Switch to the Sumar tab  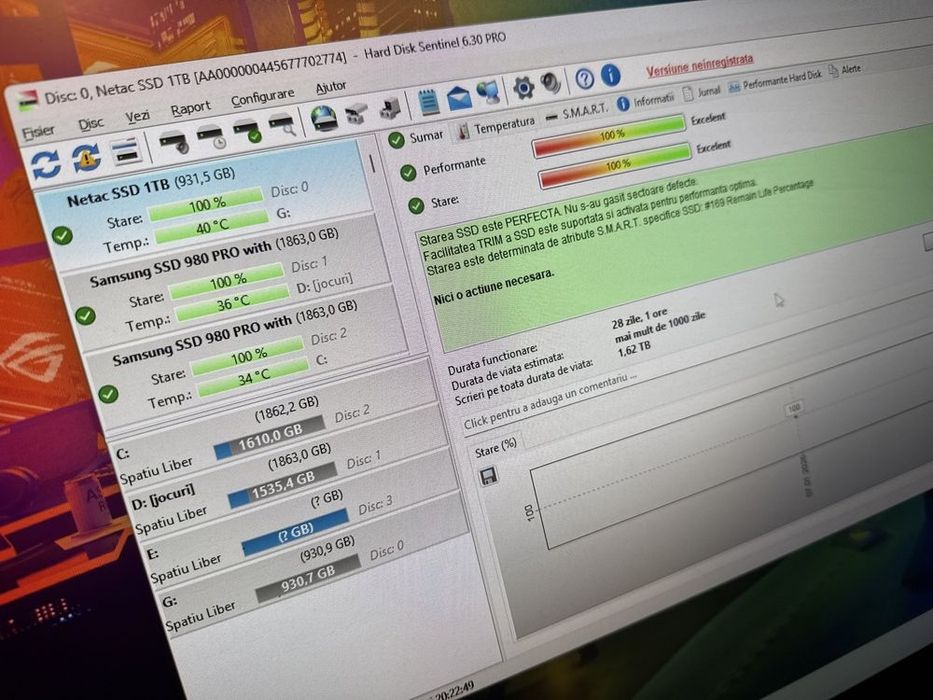click(416, 138)
